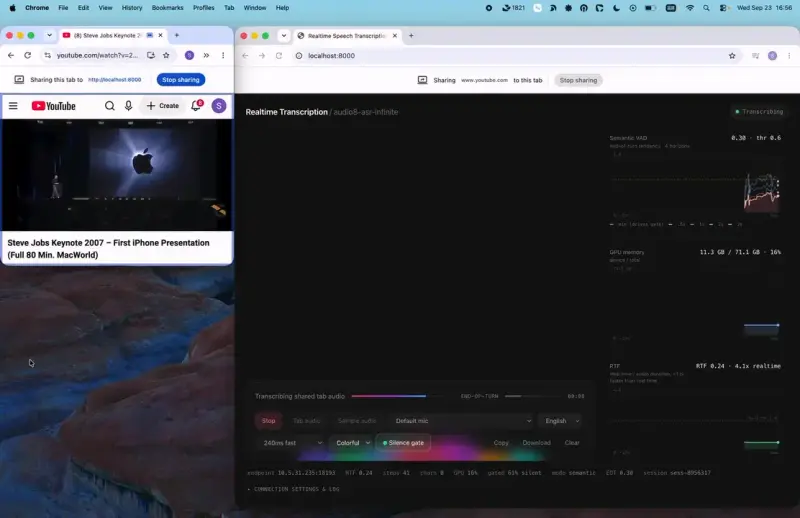Open tab search dropdown in YouTube window
This screenshot has height=518, width=800.
[49, 35]
